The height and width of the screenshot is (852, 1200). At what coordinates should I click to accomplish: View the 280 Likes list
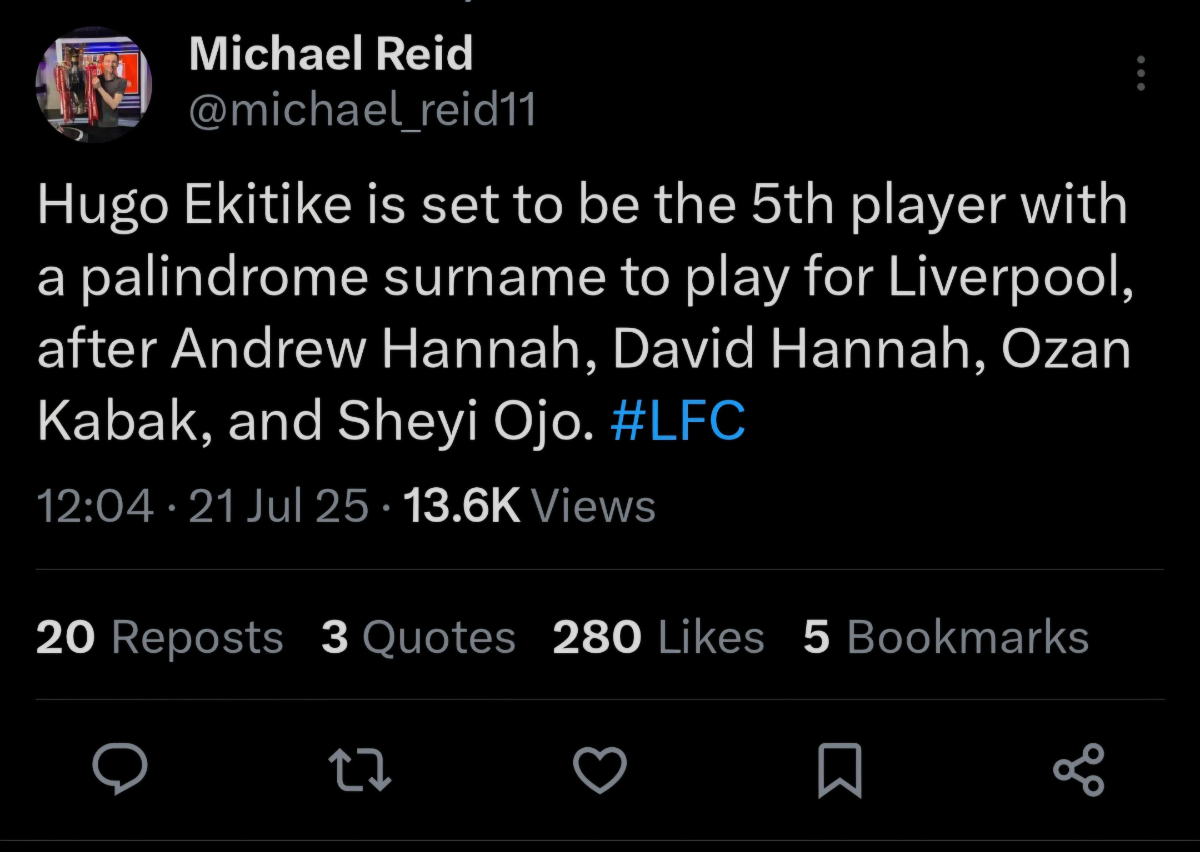coord(658,638)
